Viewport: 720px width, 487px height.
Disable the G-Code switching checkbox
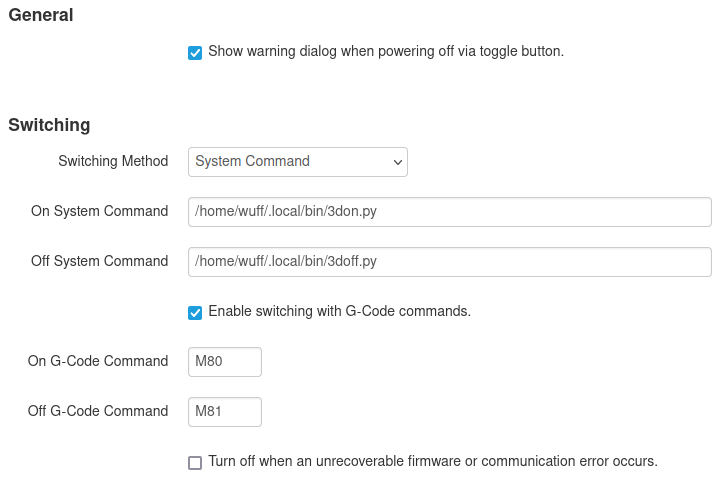click(x=195, y=312)
